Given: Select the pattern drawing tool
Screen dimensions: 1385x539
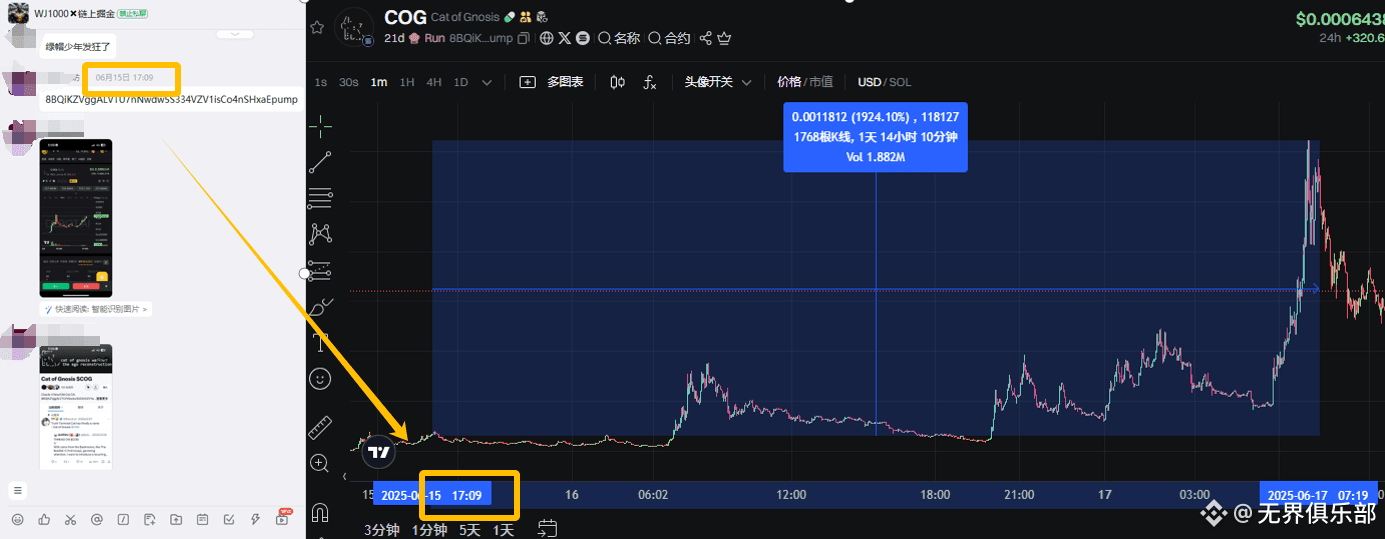Looking at the screenshot, I should point(320,233).
